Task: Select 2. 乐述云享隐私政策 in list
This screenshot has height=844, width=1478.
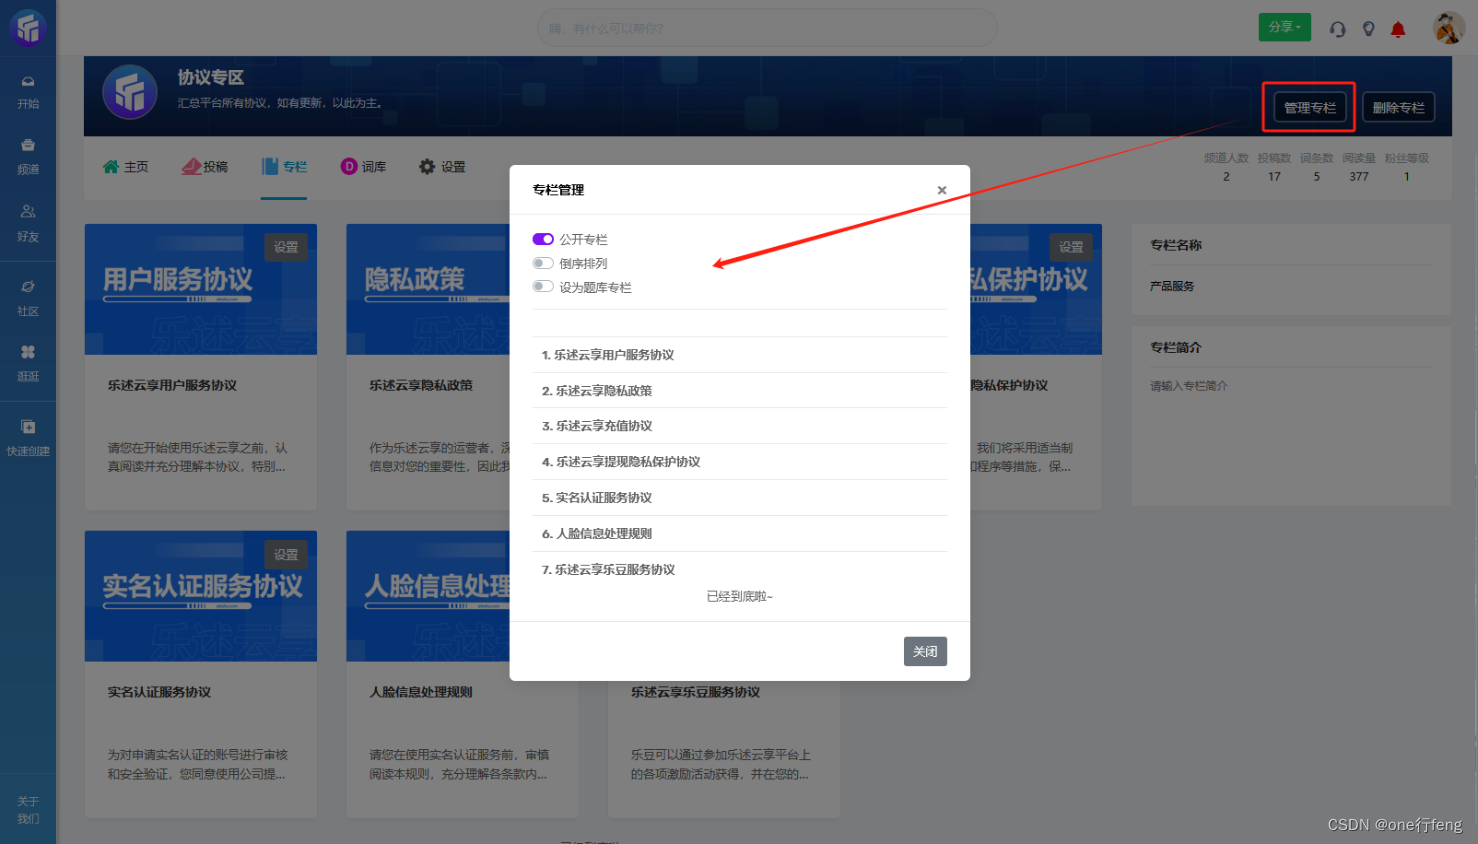Action: pos(739,391)
